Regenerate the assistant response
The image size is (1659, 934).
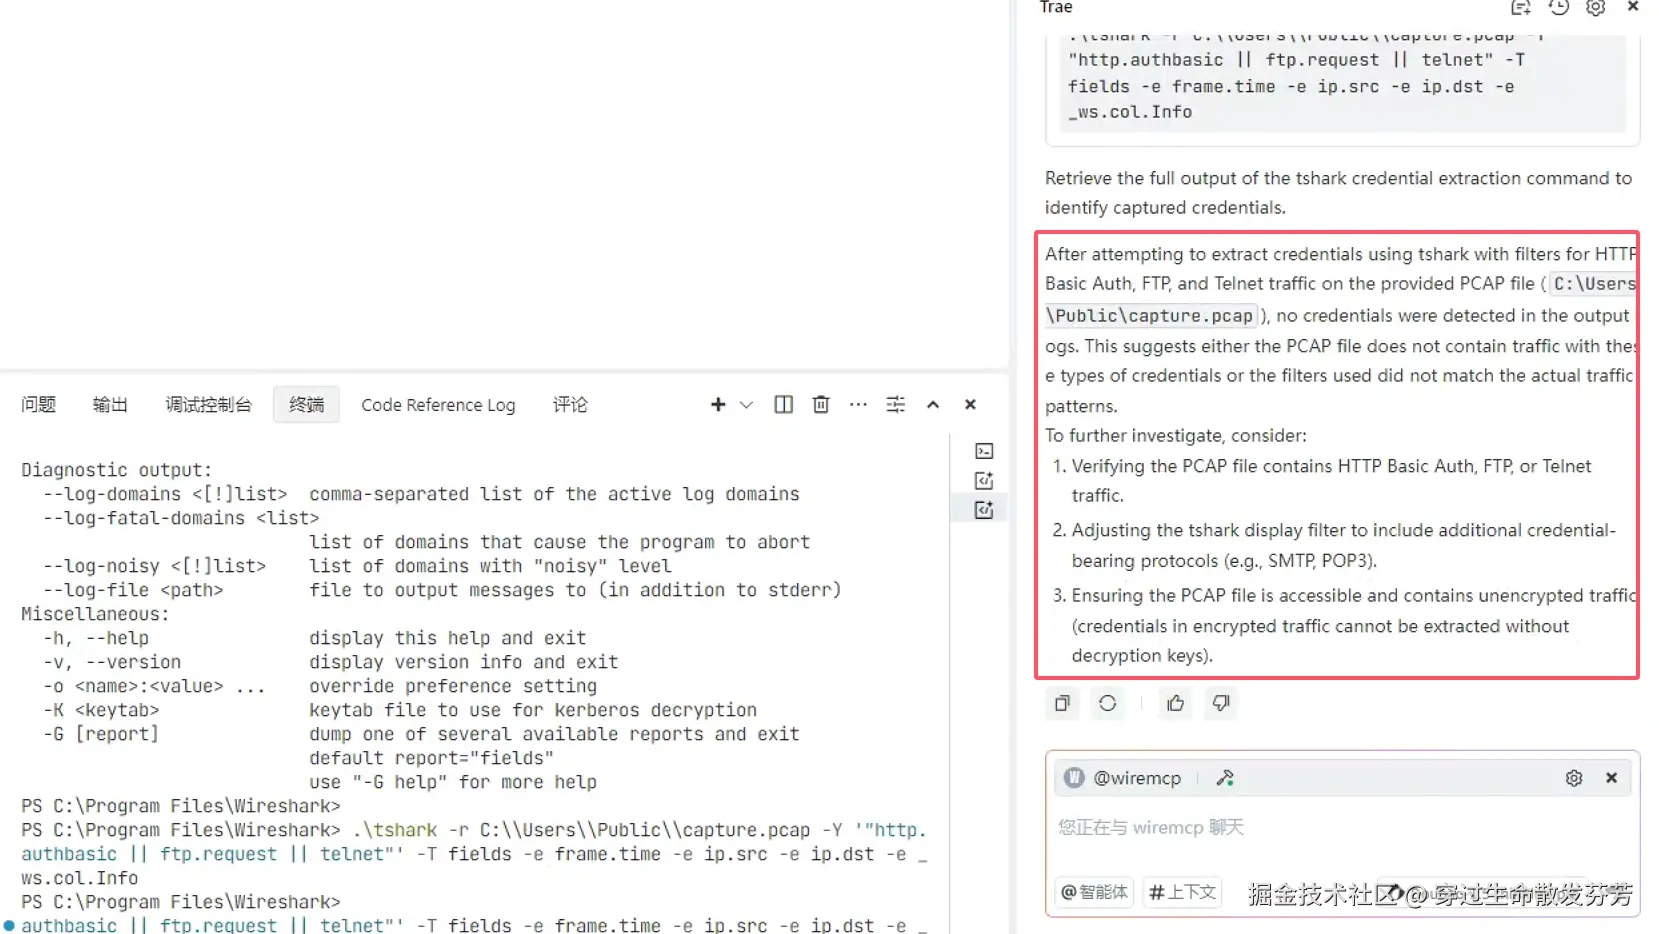(1108, 703)
